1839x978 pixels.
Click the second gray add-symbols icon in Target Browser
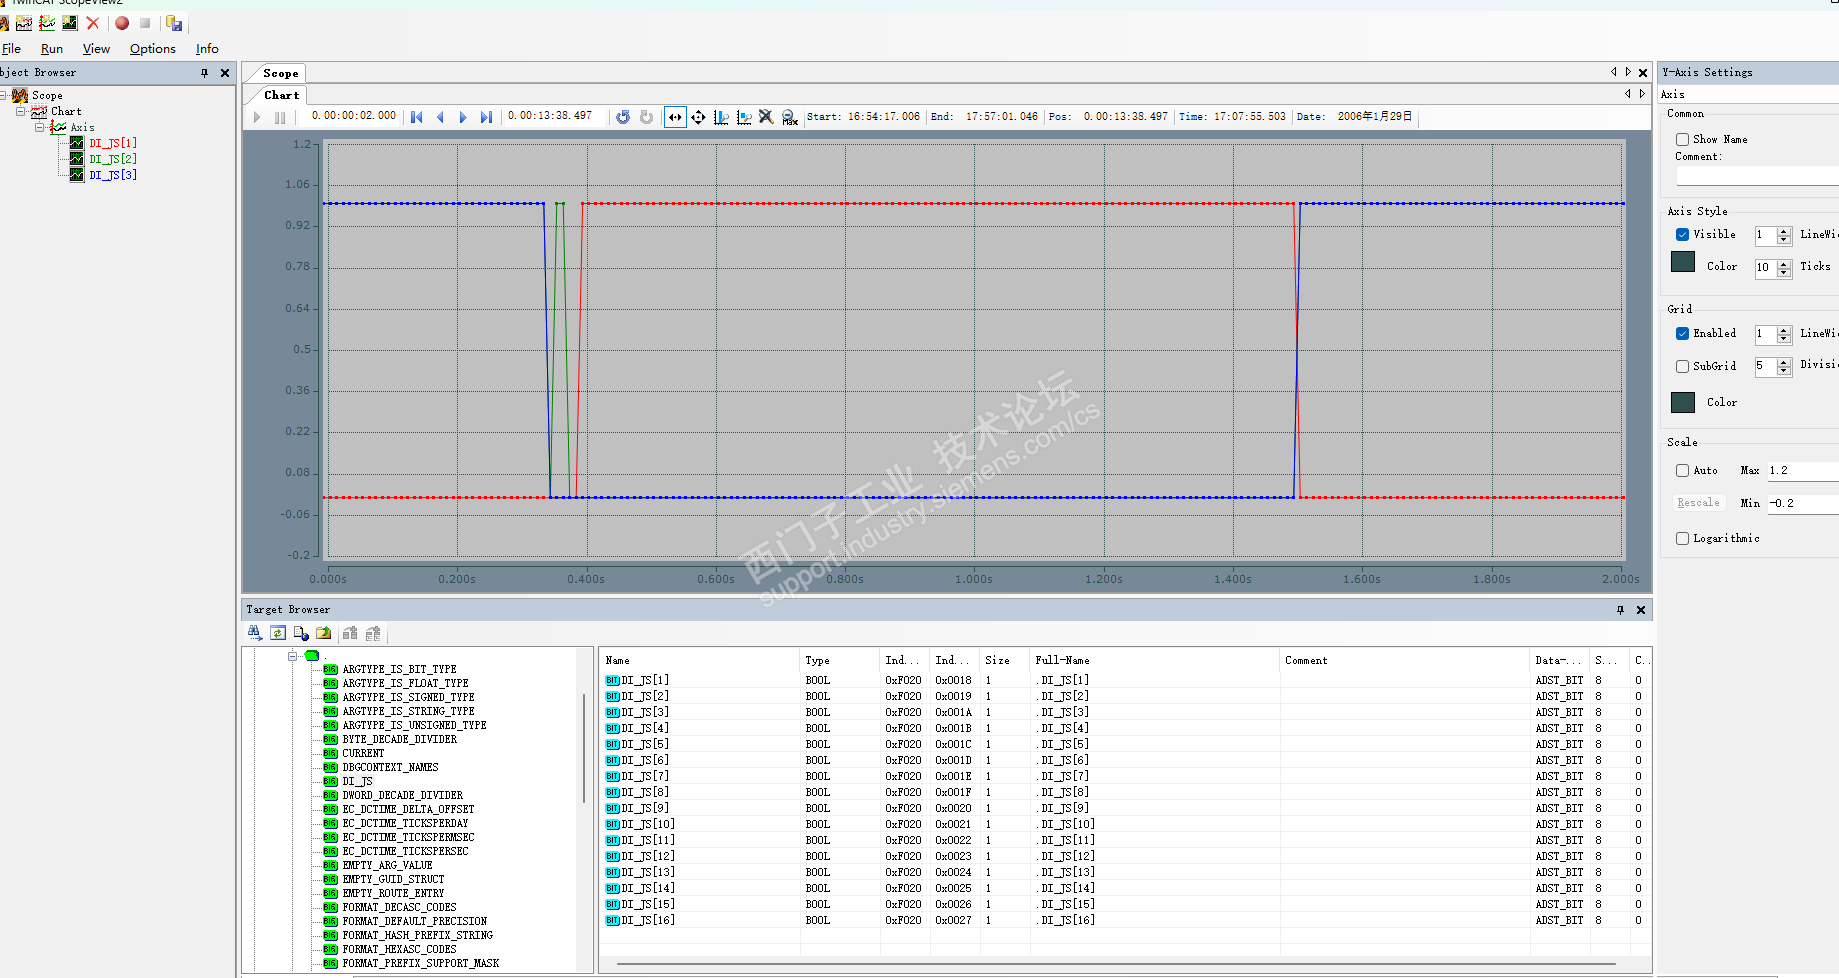373,633
